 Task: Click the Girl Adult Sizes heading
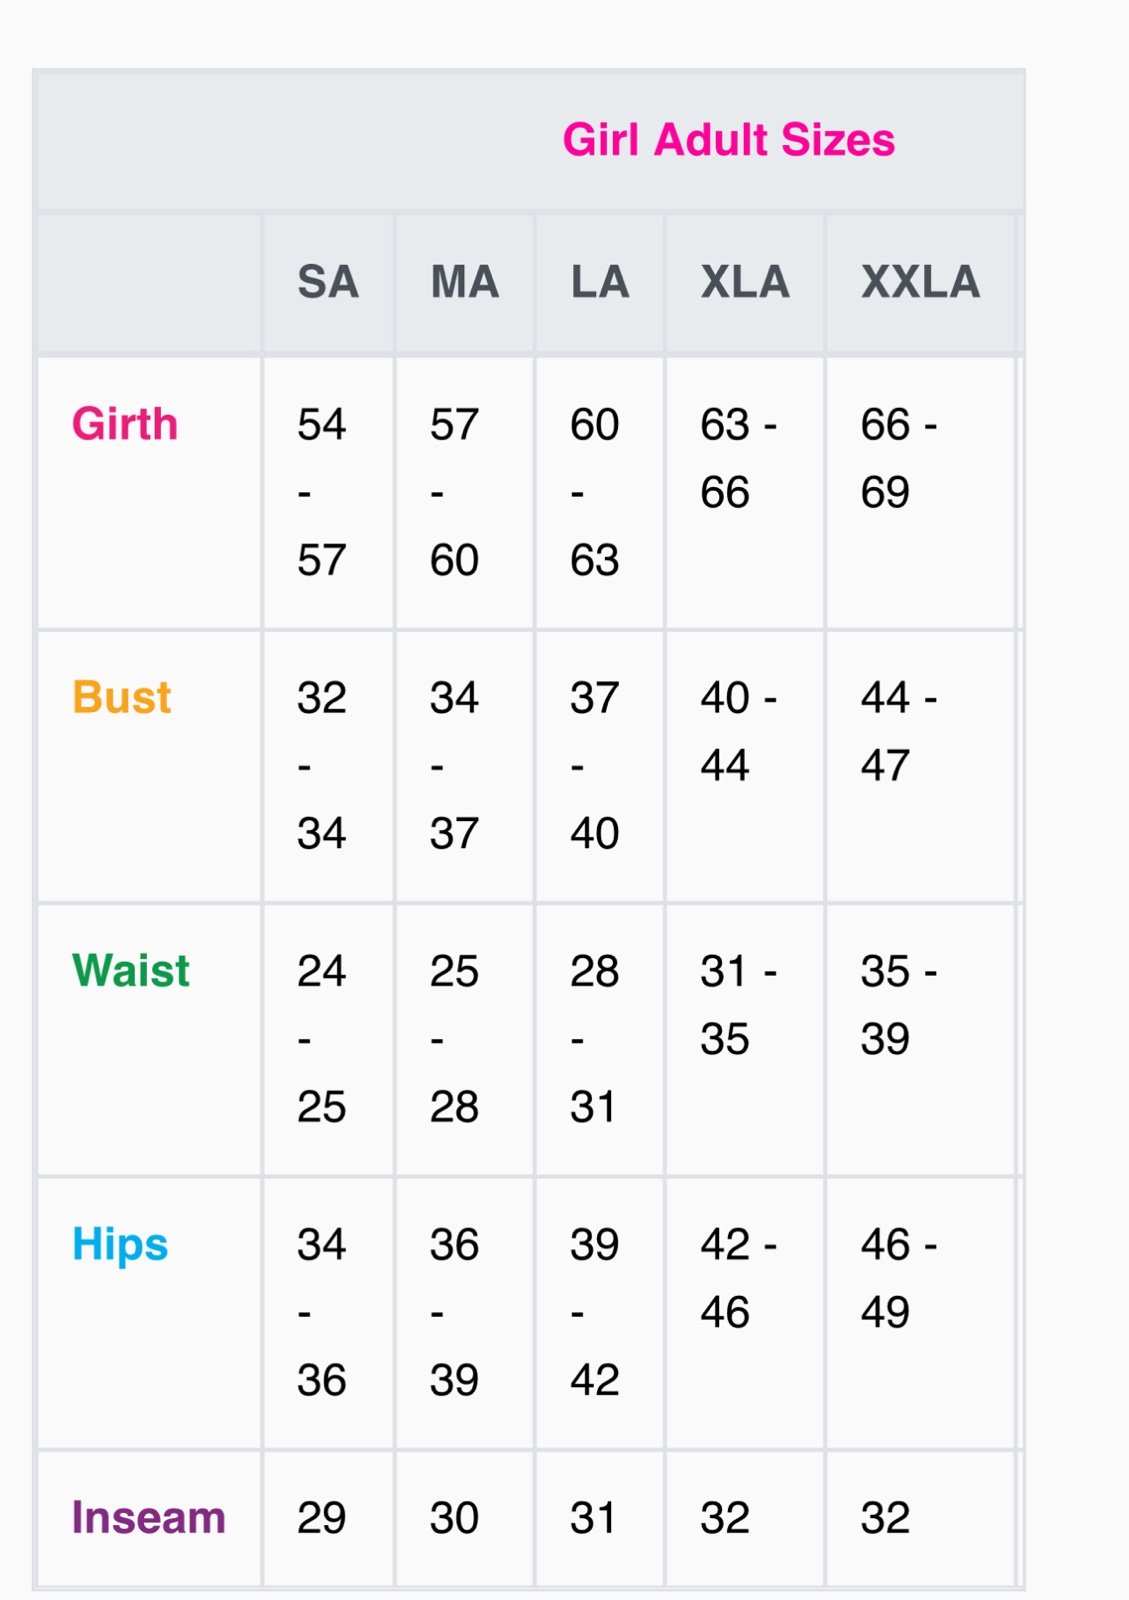tap(728, 140)
